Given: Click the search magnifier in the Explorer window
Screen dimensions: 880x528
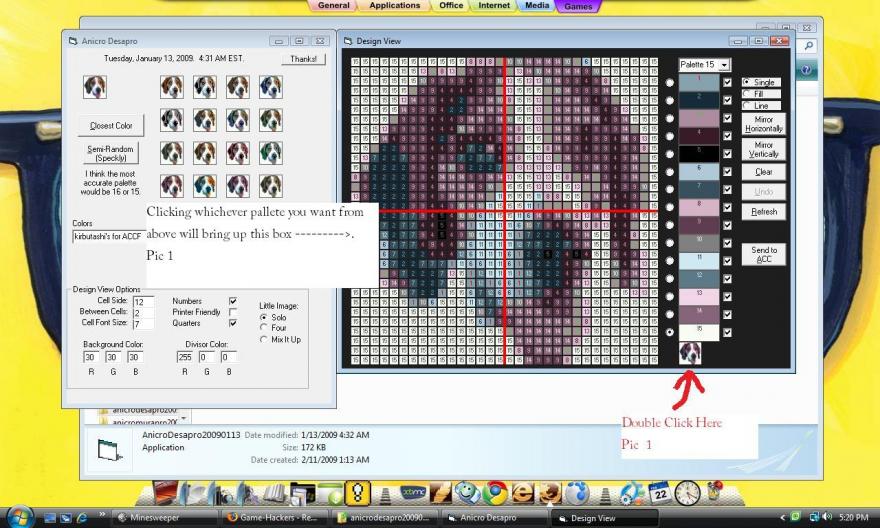Looking at the screenshot, I should [x=809, y=46].
